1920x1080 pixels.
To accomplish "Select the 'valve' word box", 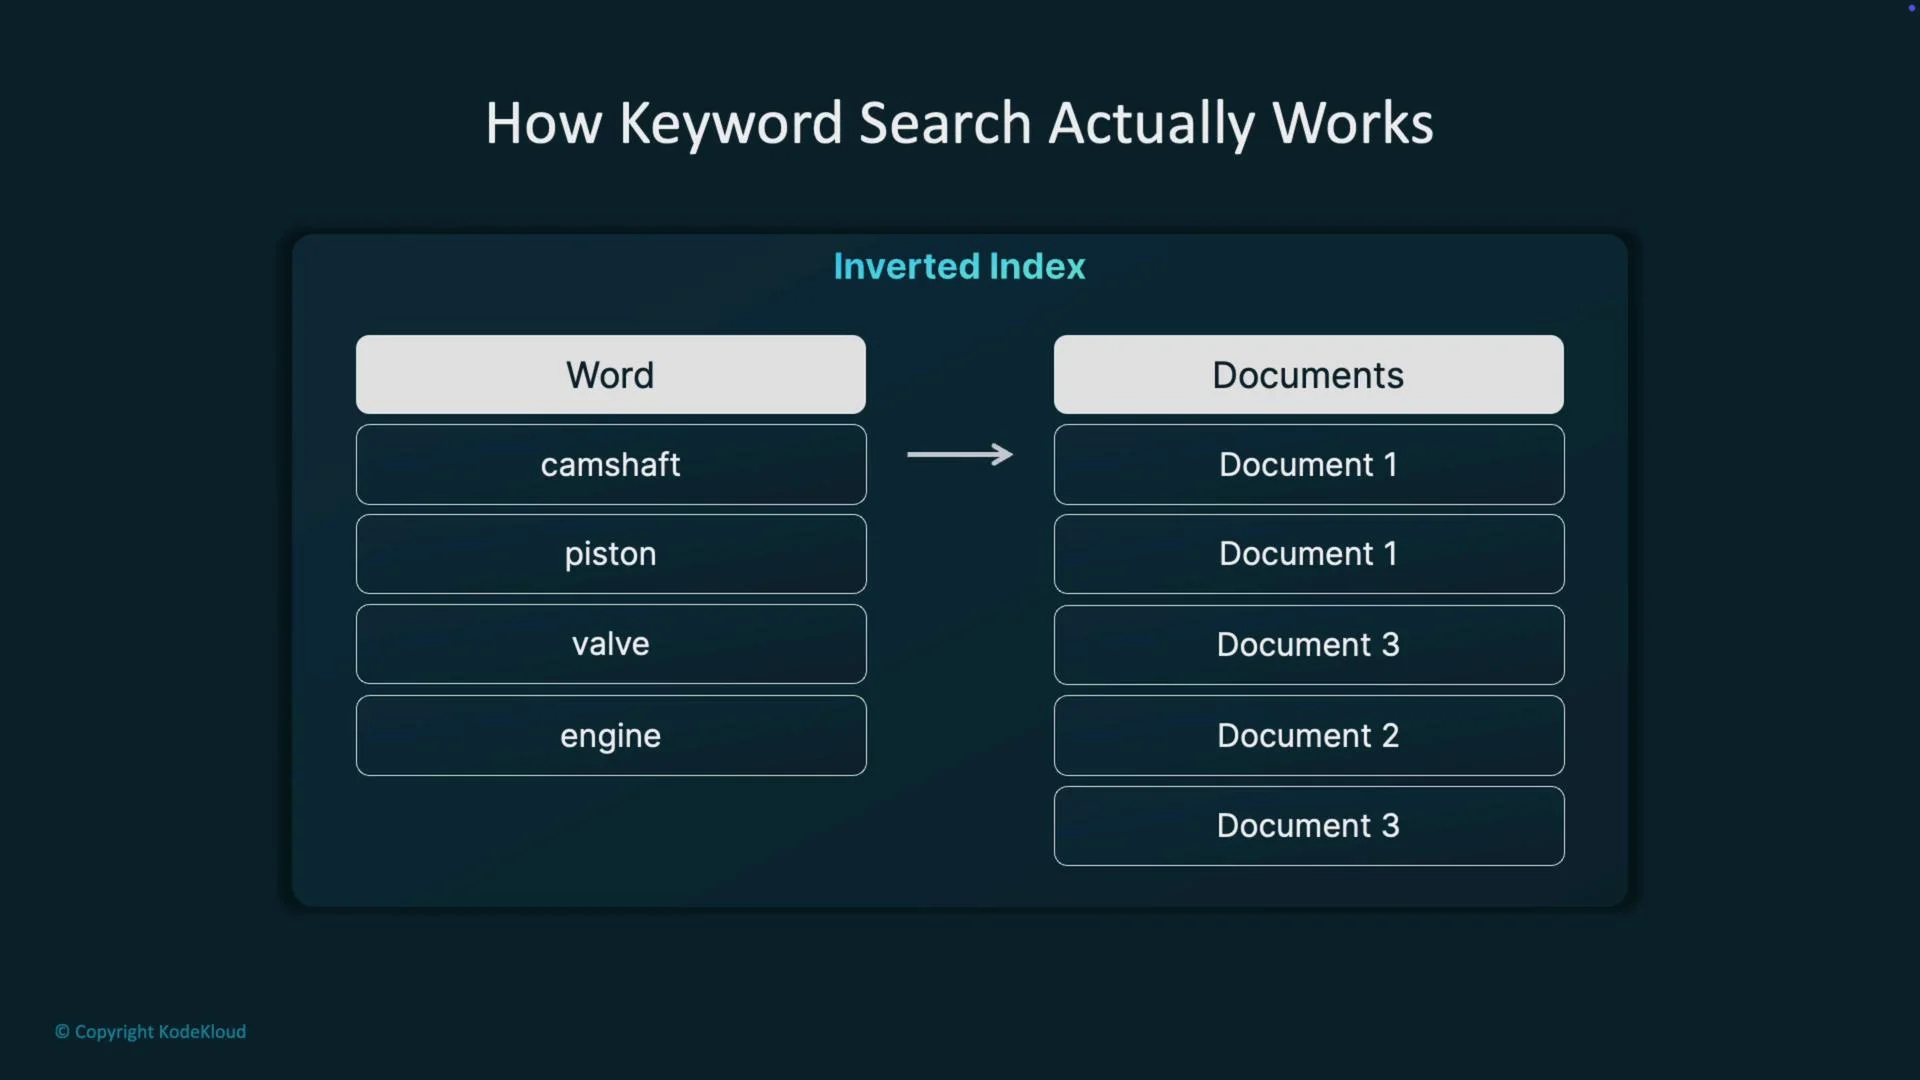I will coord(611,644).
